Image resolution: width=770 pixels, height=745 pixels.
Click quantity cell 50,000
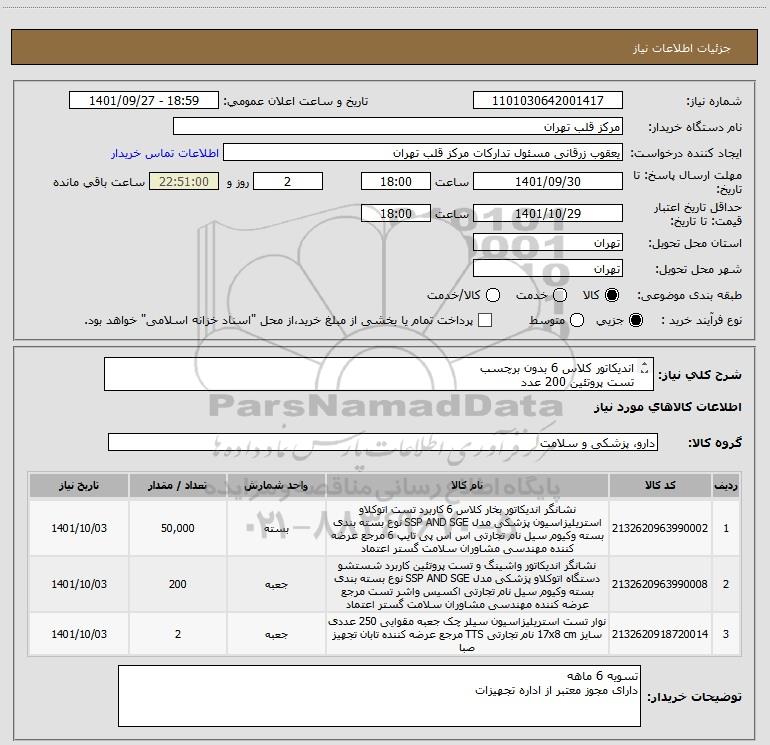tap(178, 528)
